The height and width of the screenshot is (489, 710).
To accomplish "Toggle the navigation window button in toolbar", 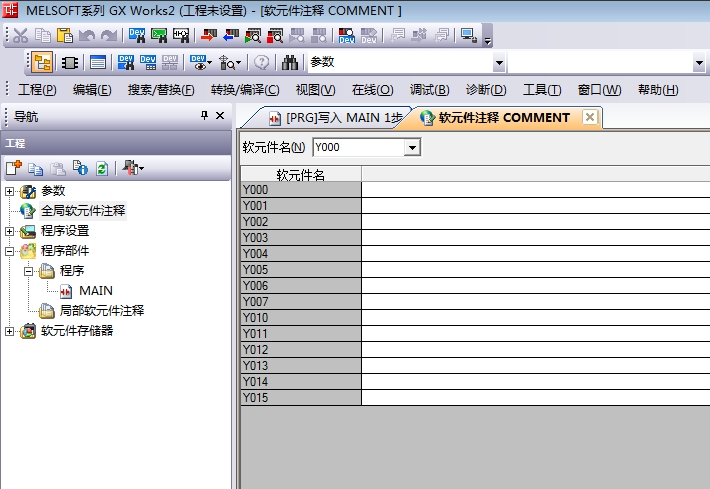I will click(42, 62).
